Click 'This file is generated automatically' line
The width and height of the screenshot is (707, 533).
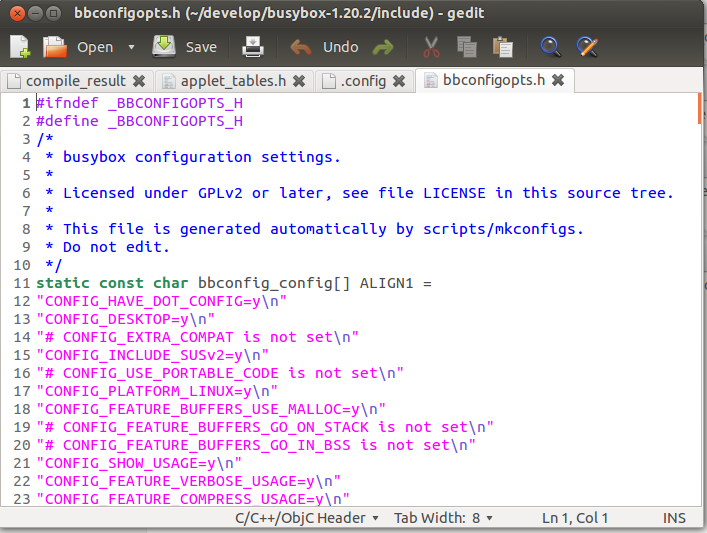[314, 229]
